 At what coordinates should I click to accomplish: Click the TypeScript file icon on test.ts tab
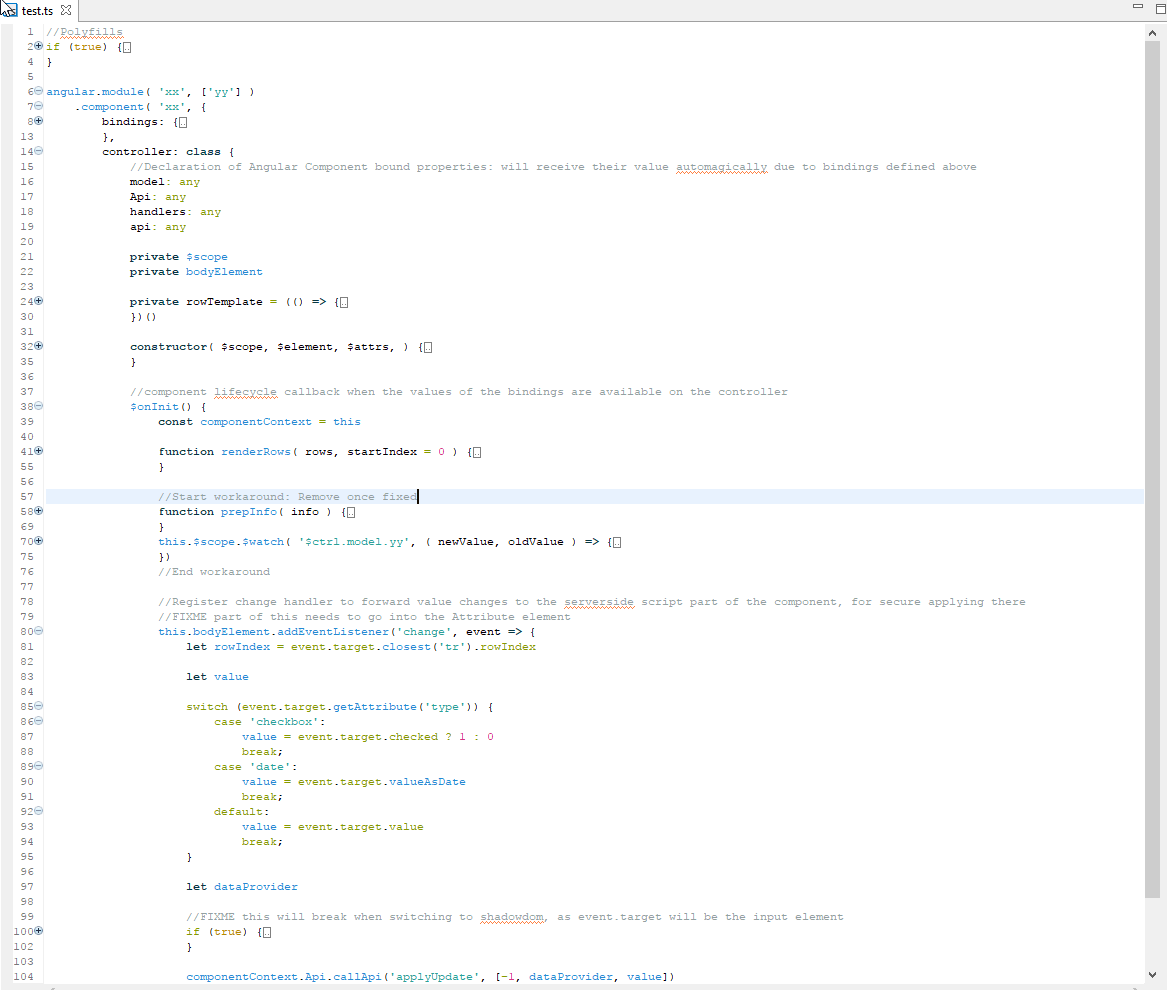click(9, 10)
